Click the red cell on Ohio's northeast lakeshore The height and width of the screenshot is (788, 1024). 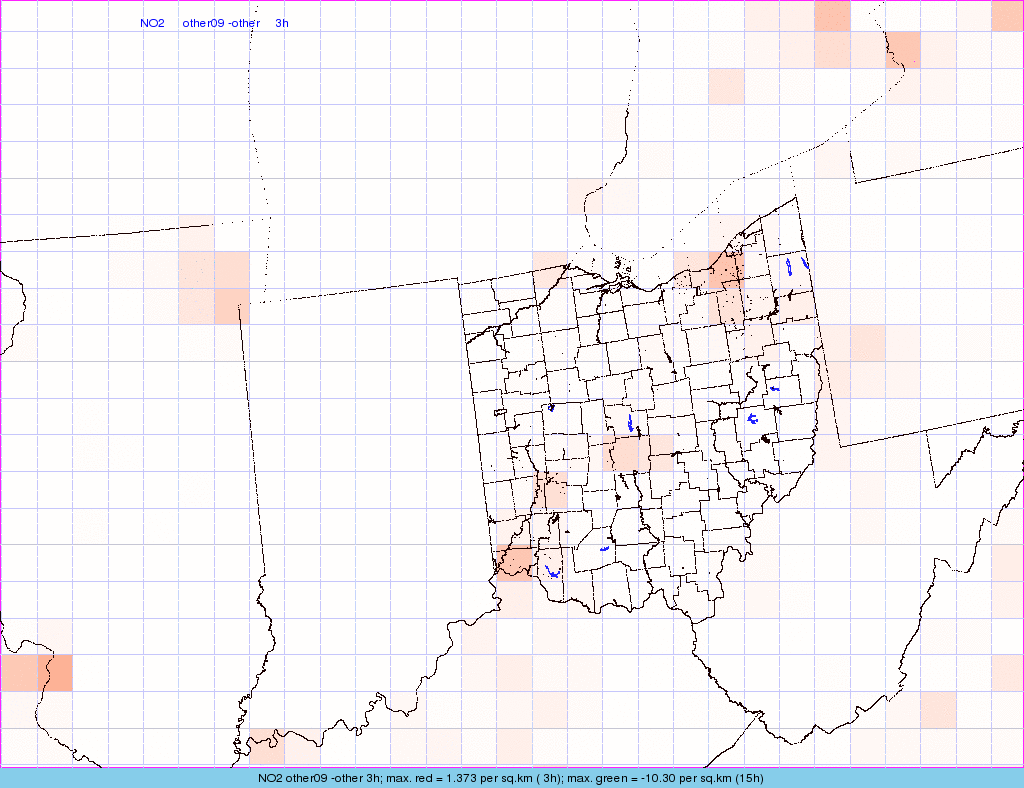[x=726, y=271]
